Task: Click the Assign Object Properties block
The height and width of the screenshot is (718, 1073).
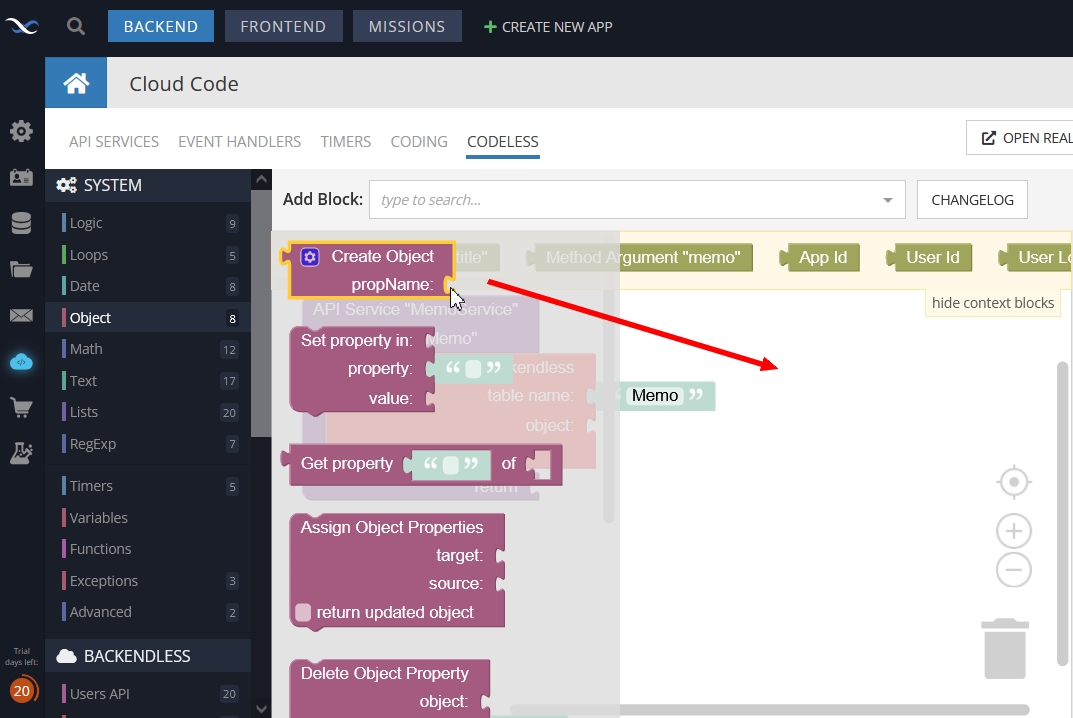Action: pos(397,571)
